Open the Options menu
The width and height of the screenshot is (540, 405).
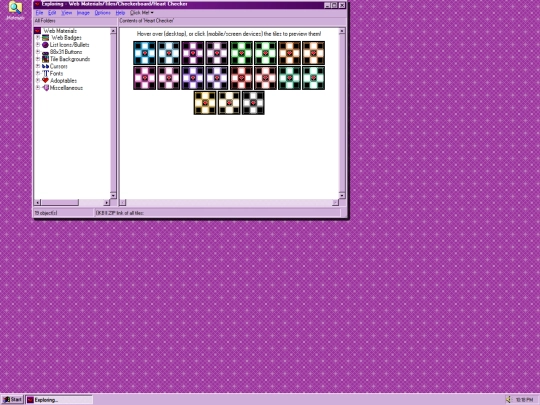click(x=103, y=13)
